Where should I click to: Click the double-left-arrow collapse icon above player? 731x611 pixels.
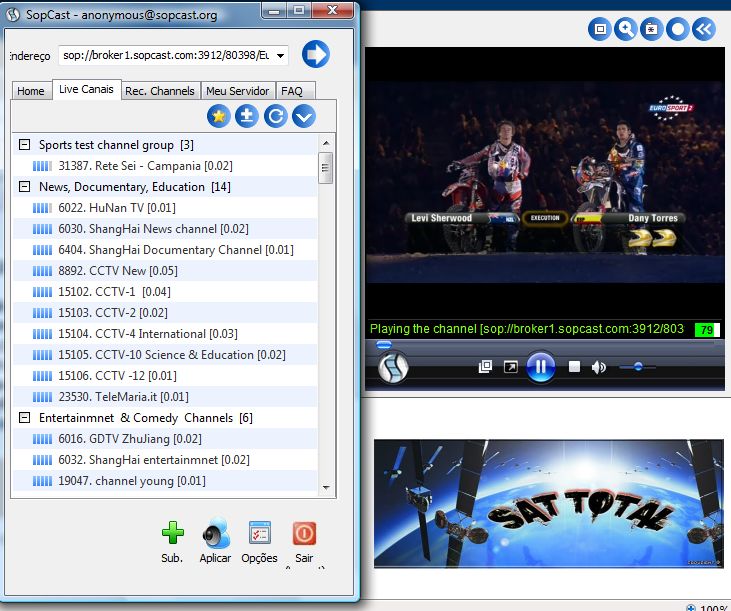[703, 29]
